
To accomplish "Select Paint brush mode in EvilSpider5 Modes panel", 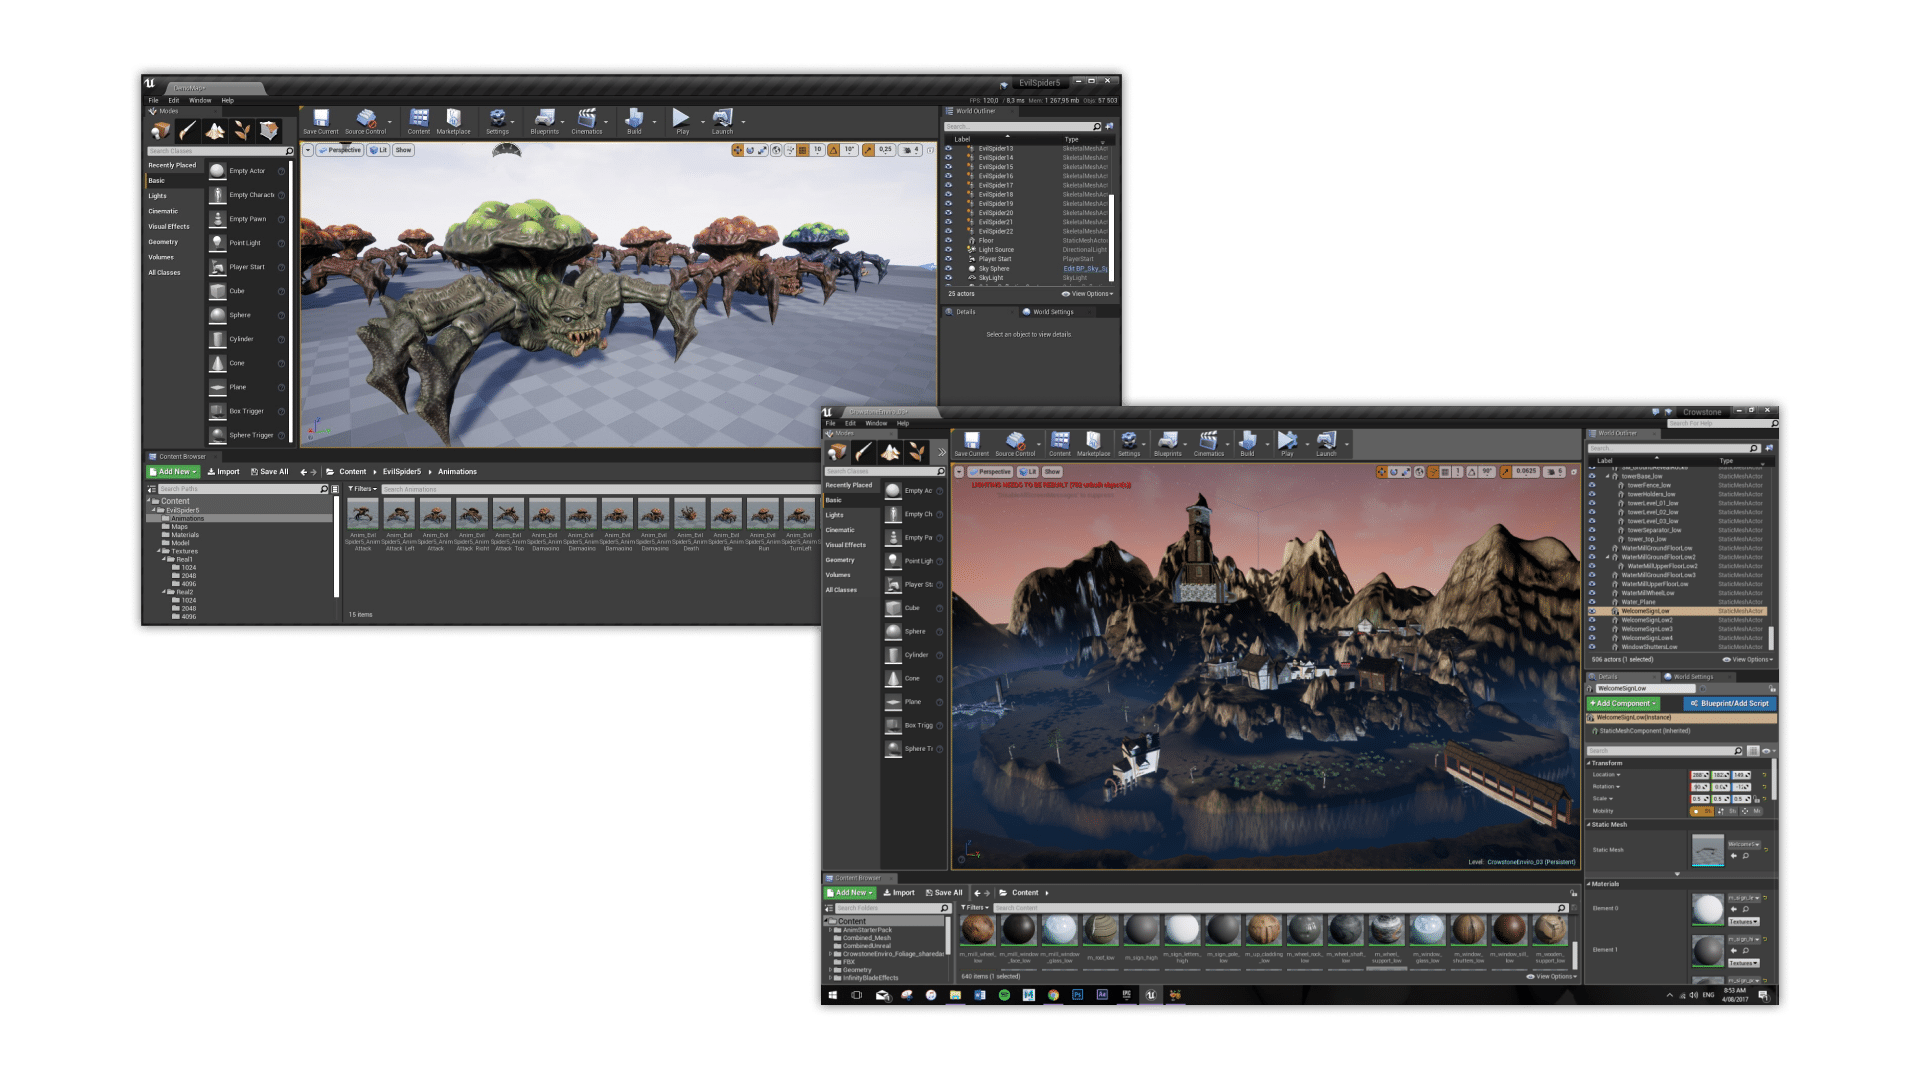I will click(x=187, y=131).
